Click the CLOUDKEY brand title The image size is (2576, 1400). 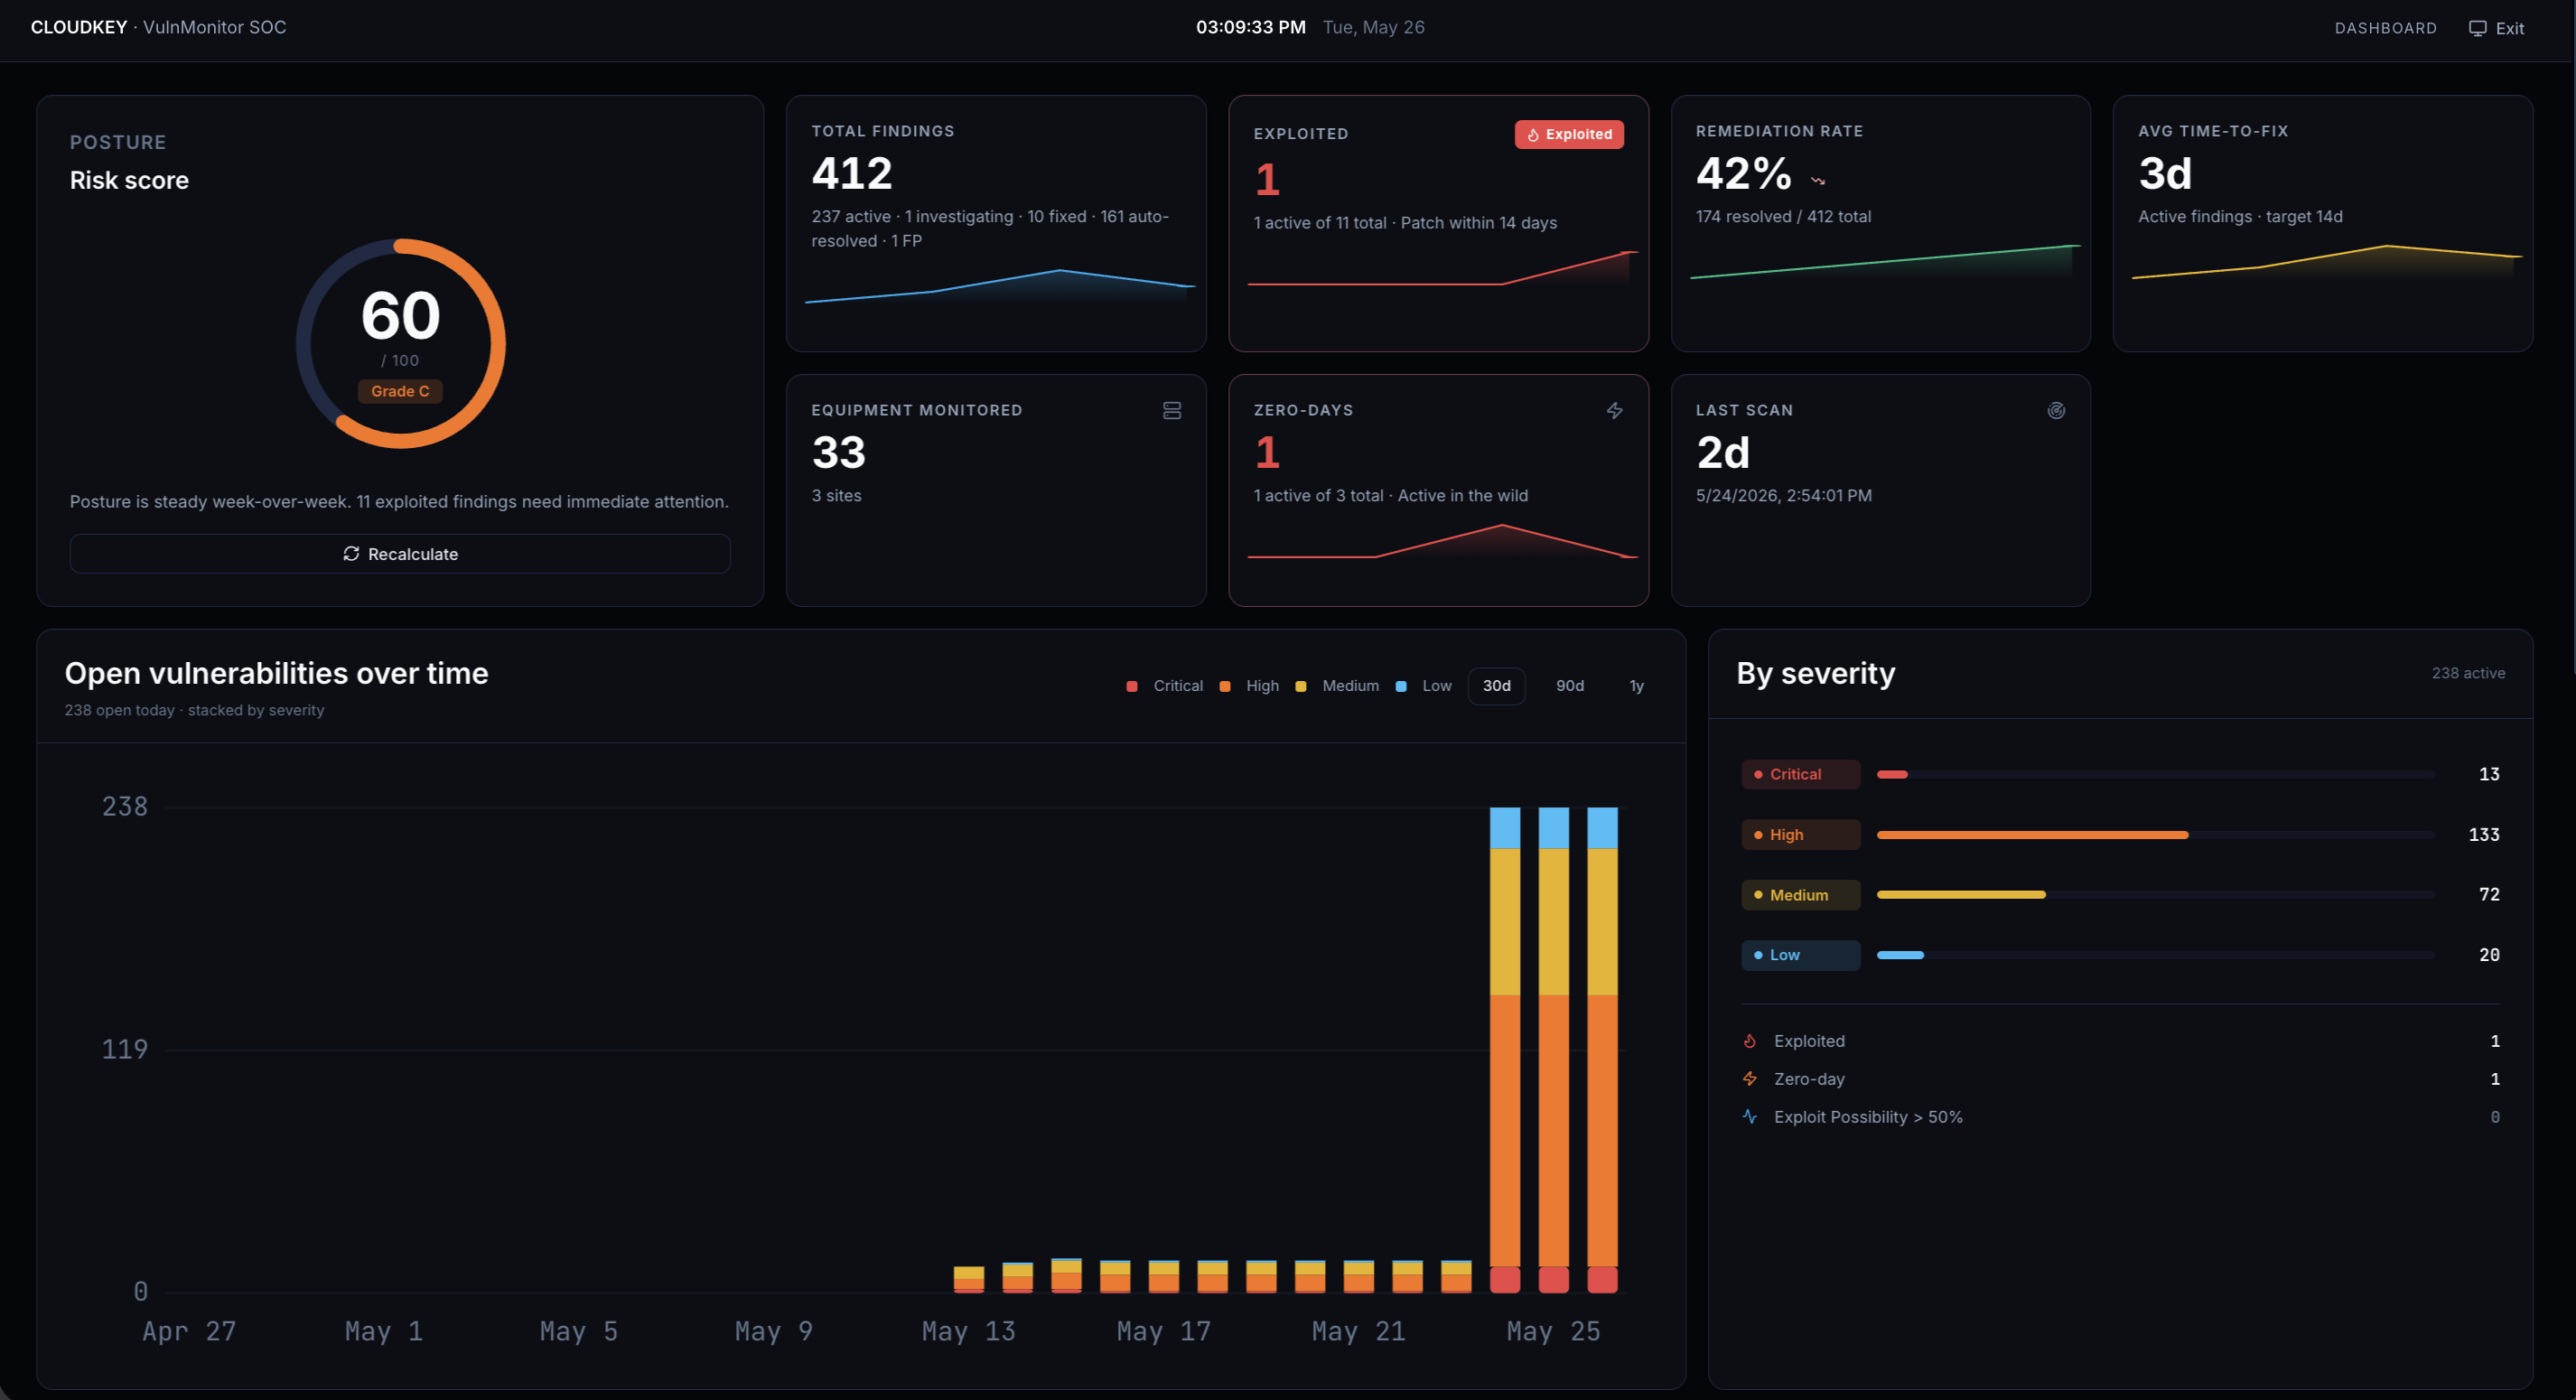(79, 27)
